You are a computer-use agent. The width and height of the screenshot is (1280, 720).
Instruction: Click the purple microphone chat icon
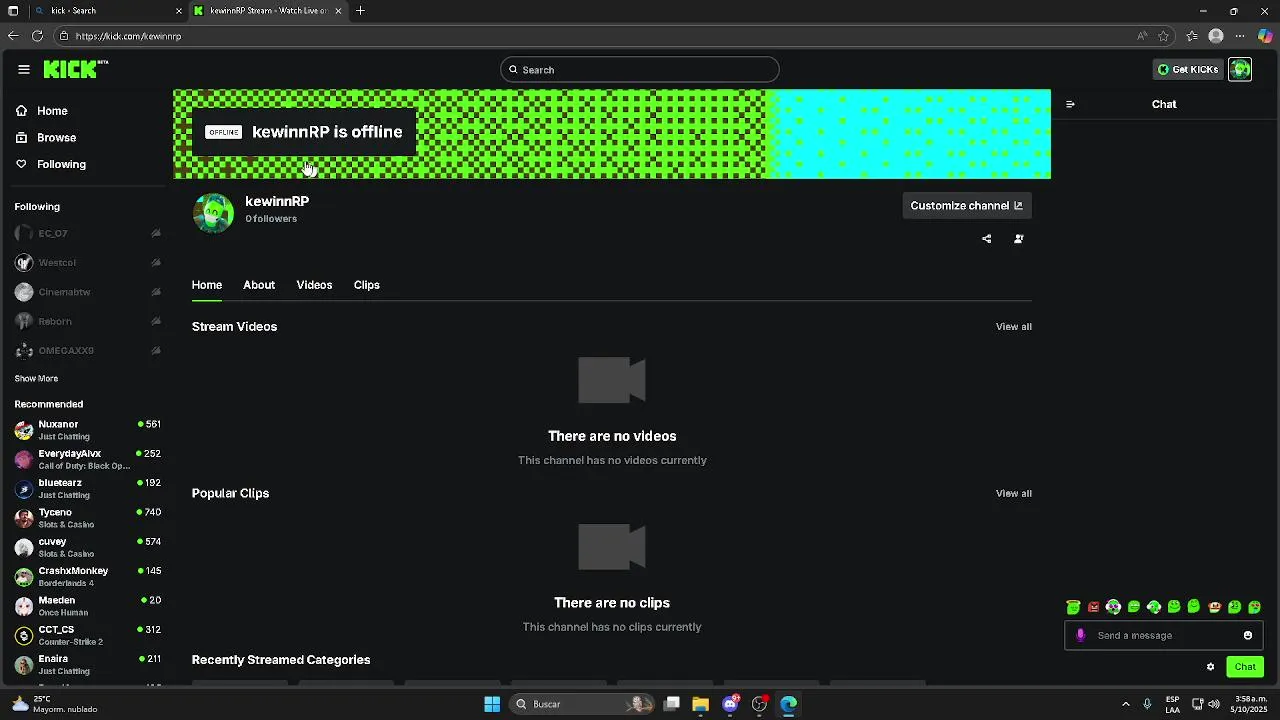pyautogui.click(x=1080, y=635)
